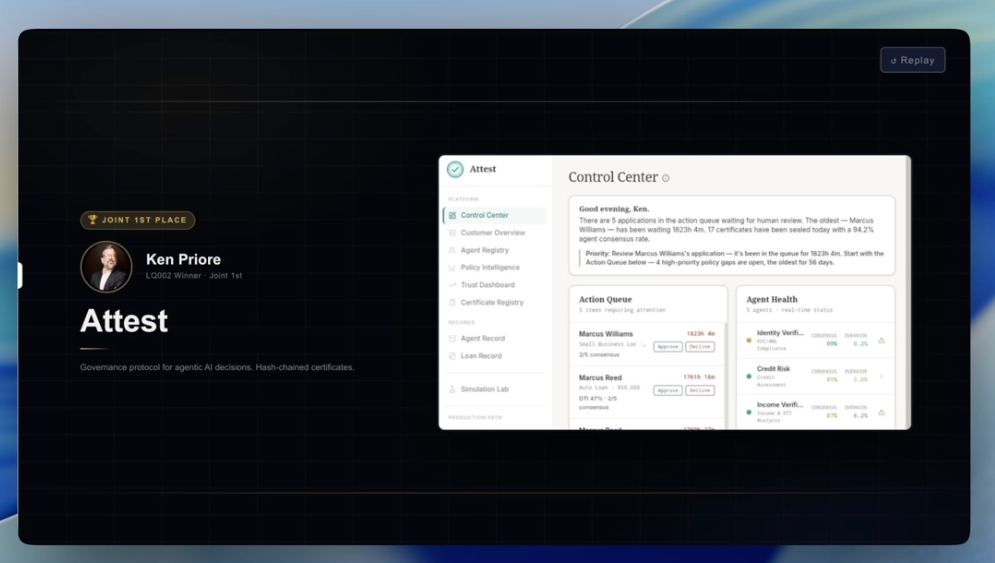Click the Agent Registry sidebar icon

(452, 250)
